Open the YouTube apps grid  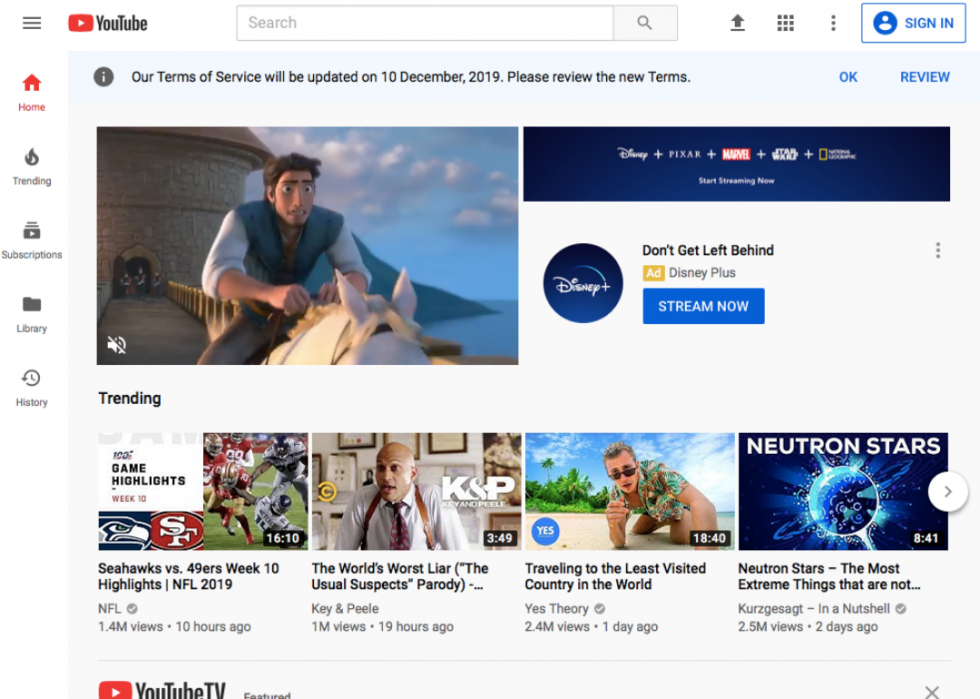pos(786,23)
